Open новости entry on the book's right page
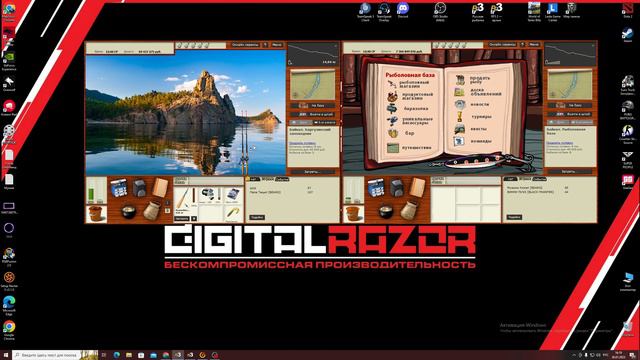 tap(472, 104)
